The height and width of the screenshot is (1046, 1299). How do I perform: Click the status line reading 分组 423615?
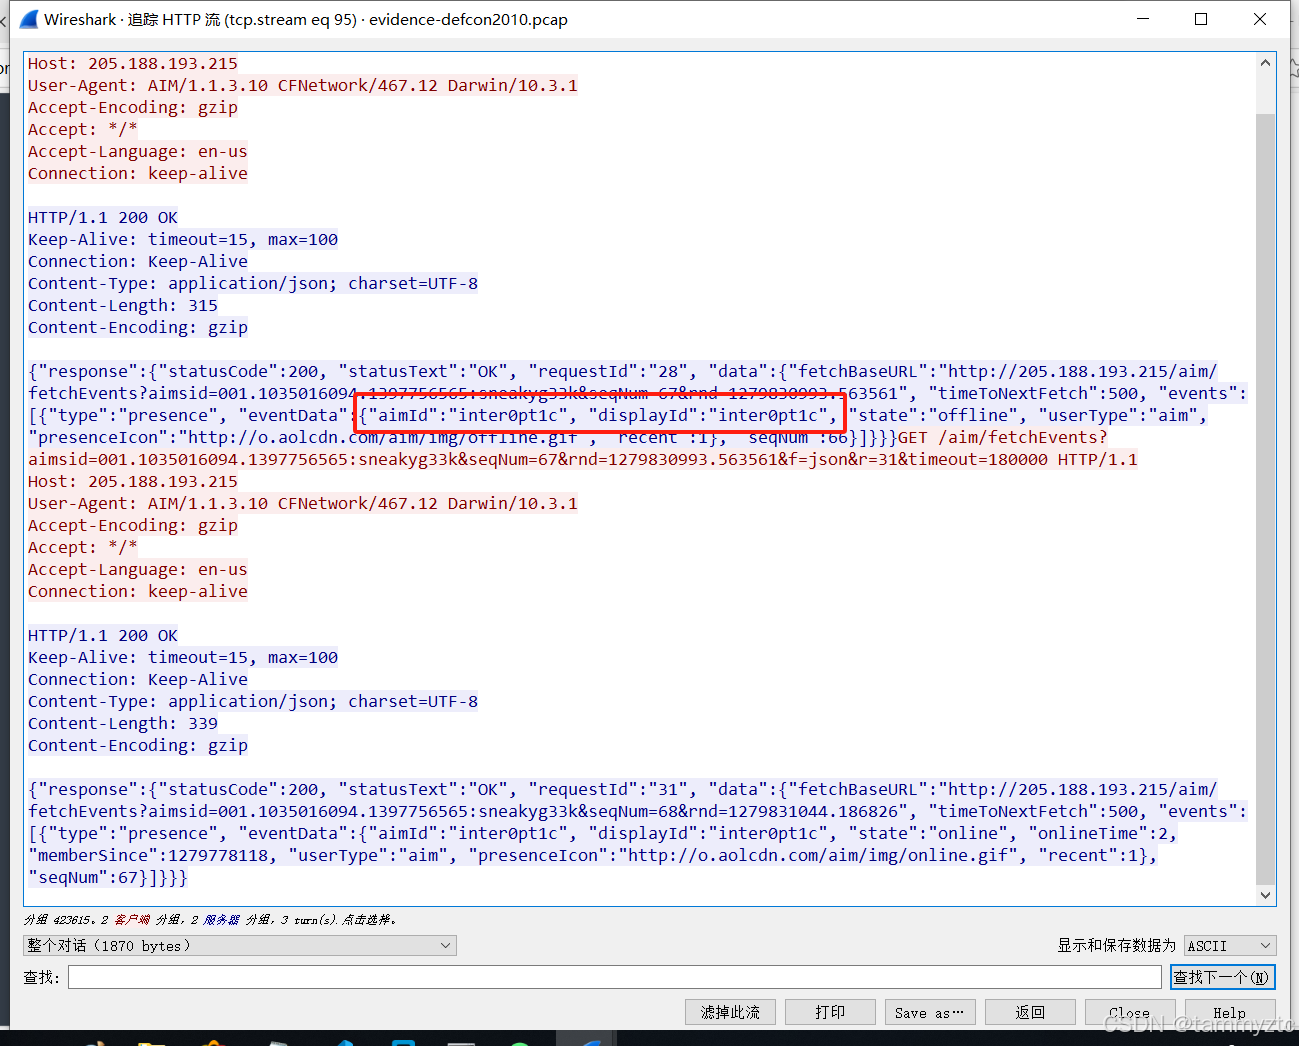(210, 919)
